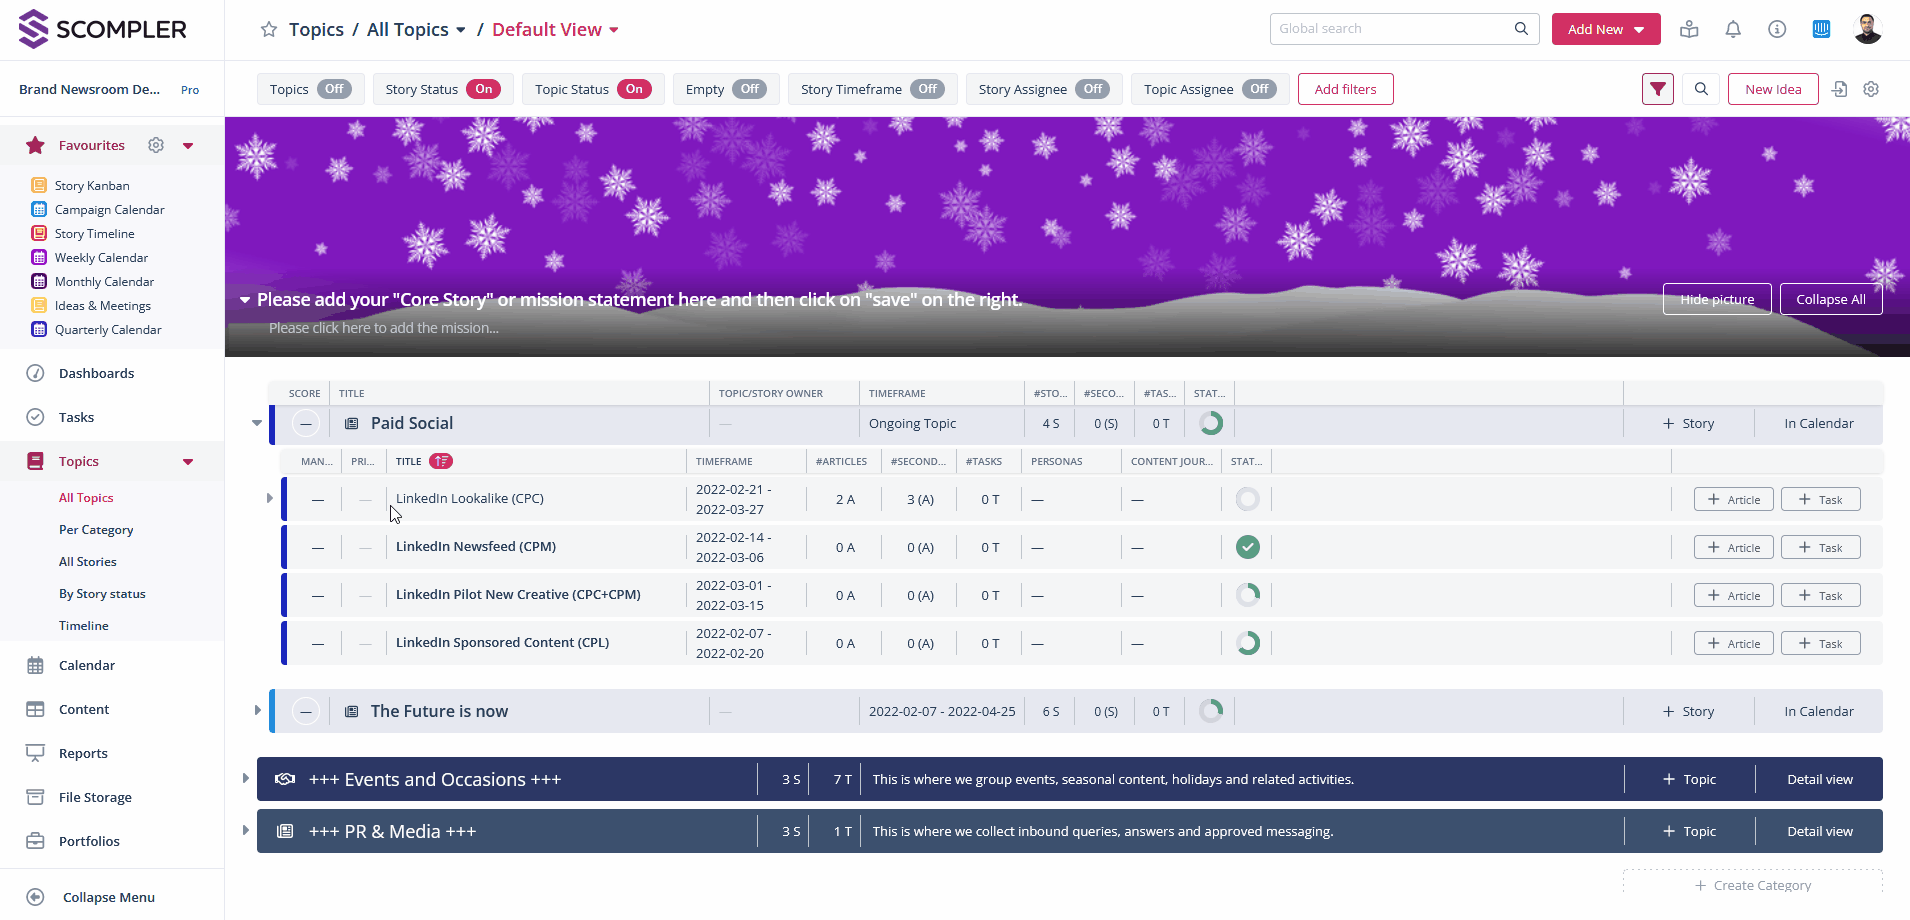Click the export file icon
Image resolution: width=1910 pixels, height=920 pixels.
coord(1840,89)
